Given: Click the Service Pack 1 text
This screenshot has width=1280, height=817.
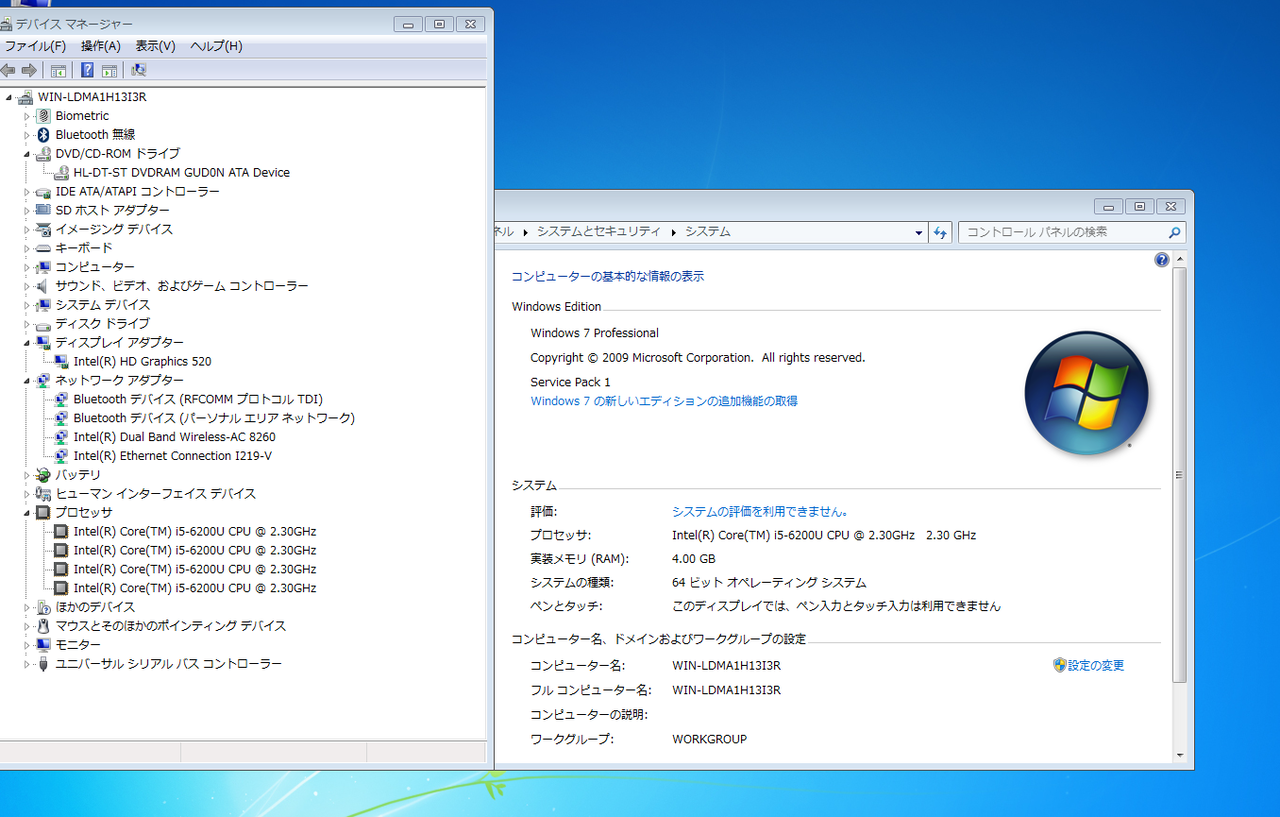Looking at the screenshot, I should point(570,382).
